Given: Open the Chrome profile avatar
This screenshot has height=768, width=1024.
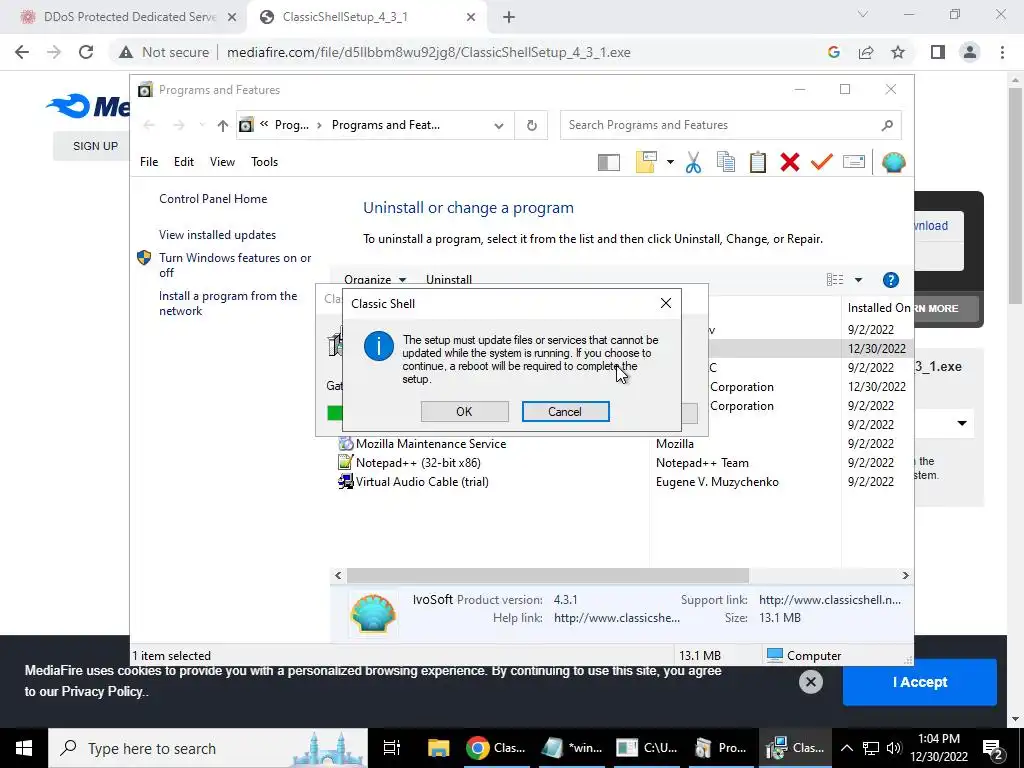Looking at the screenshot, I should pyautogui.click(x=970, y=52).
